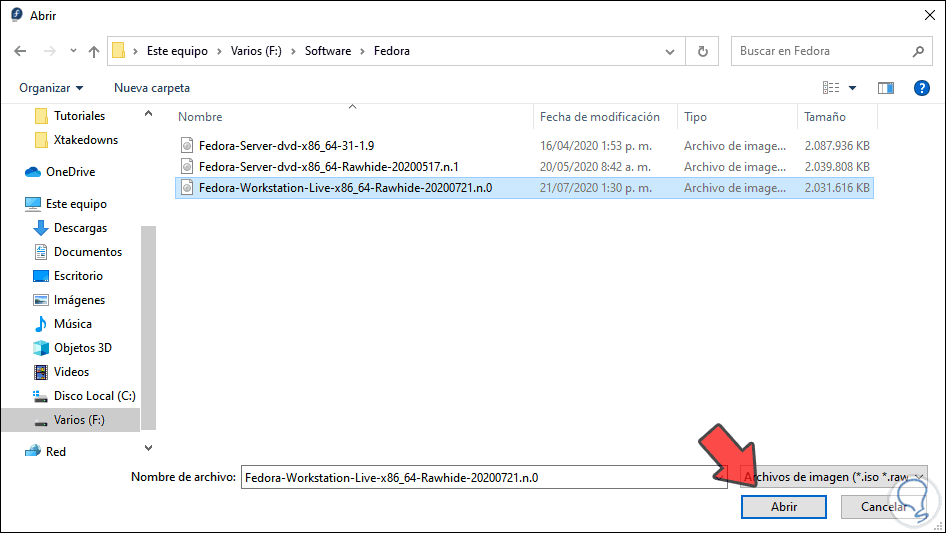This screenshot has width=946, height=533.
Task: Go back using the left arrow
Action: (x=21, y=51)
